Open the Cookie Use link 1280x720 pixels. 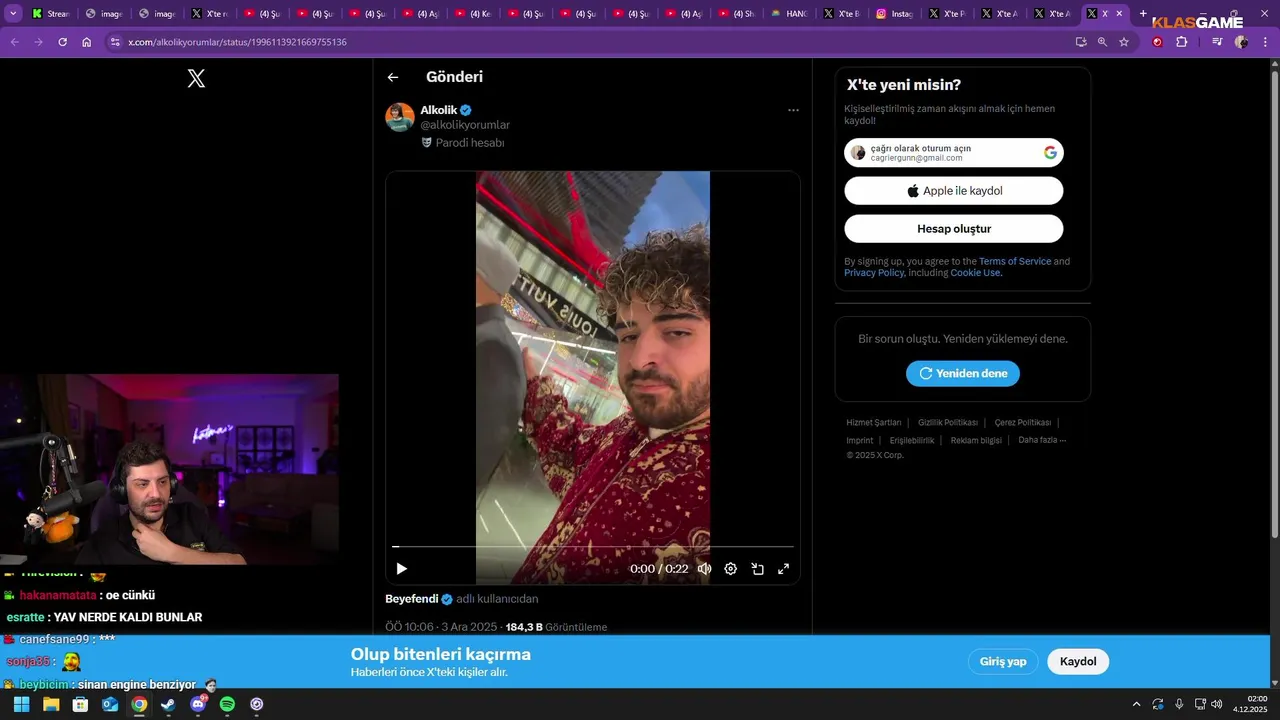[975, 273]
